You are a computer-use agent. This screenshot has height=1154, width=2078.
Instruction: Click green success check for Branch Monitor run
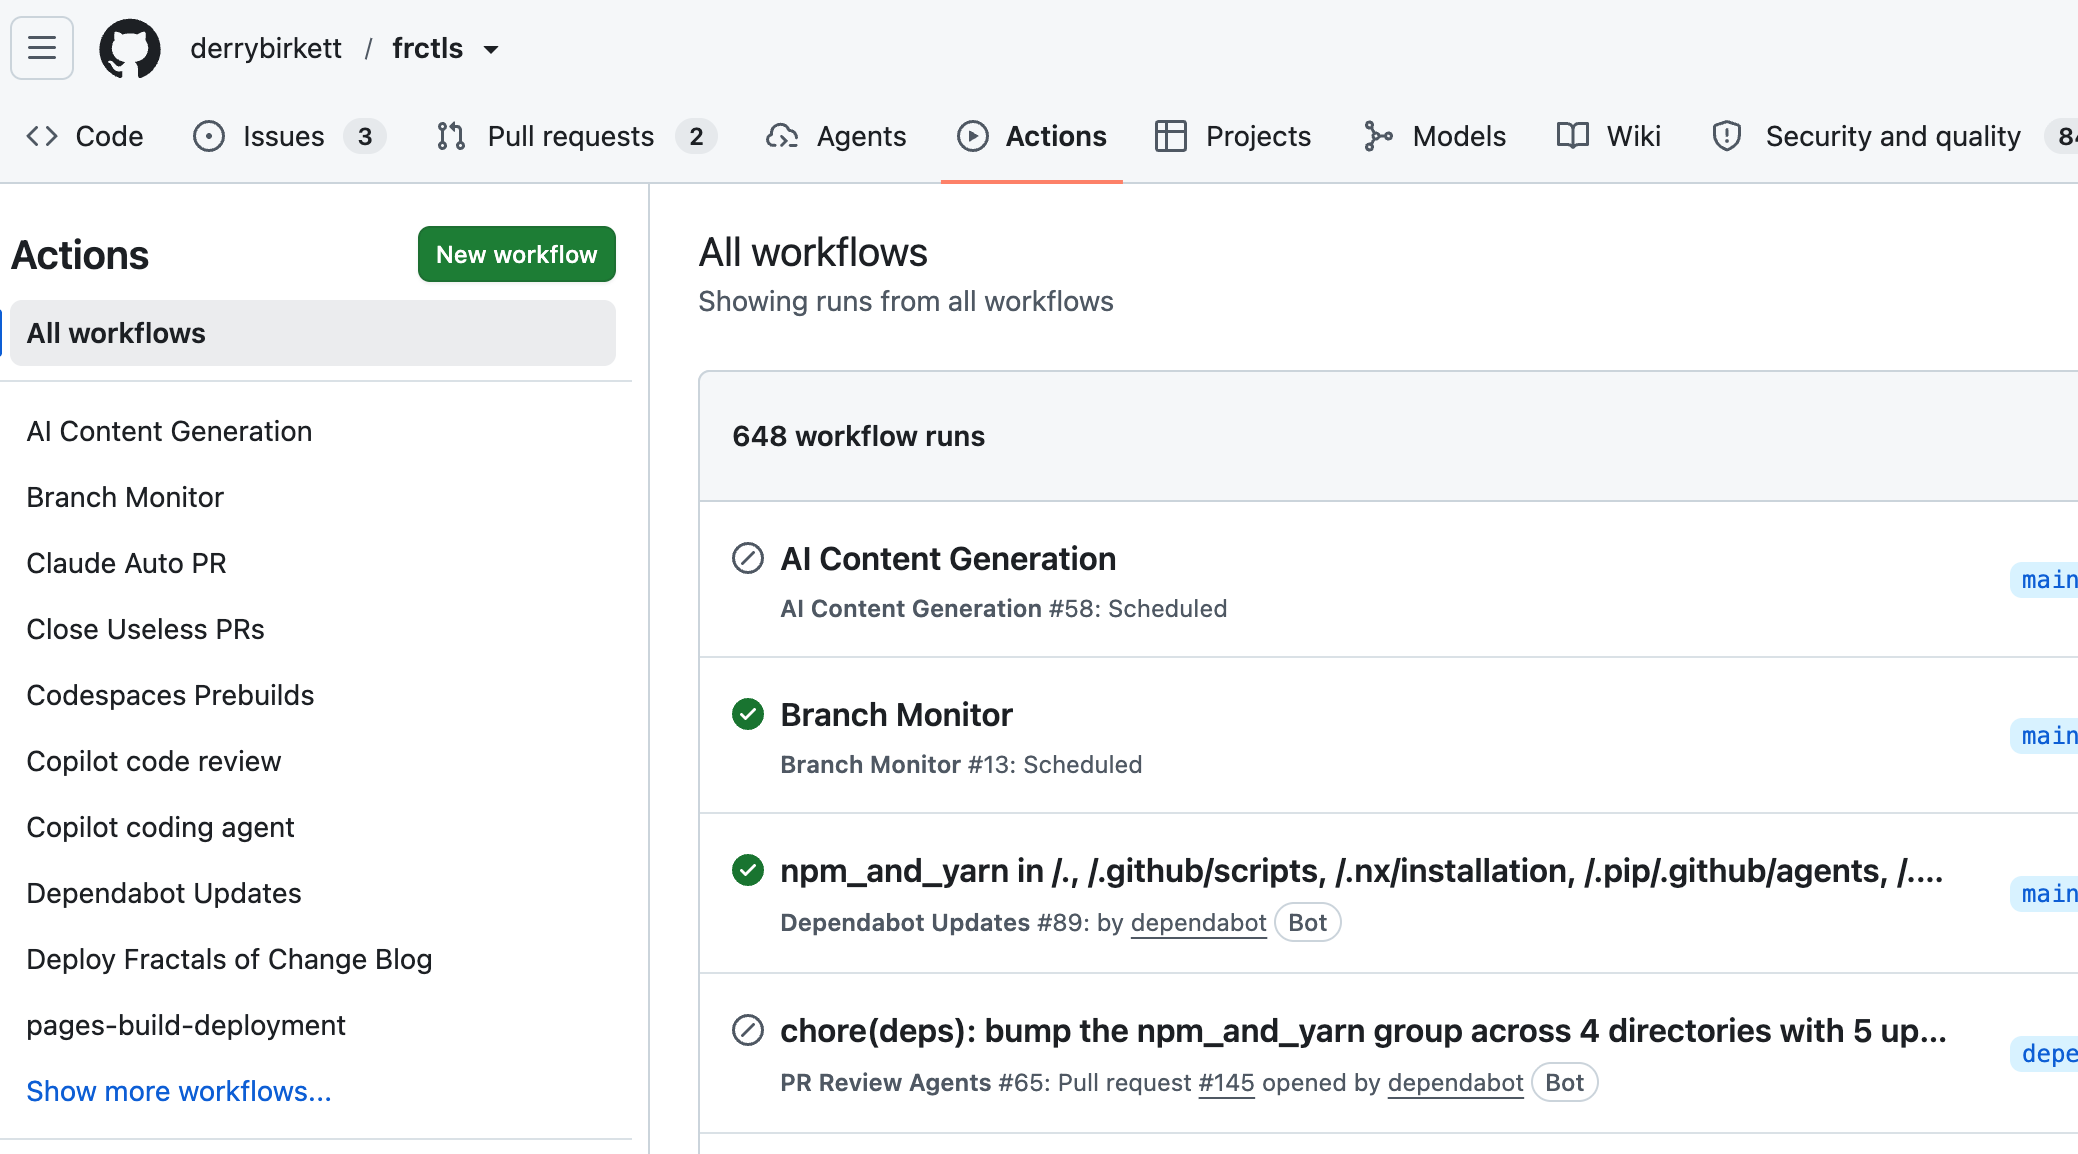748,714
